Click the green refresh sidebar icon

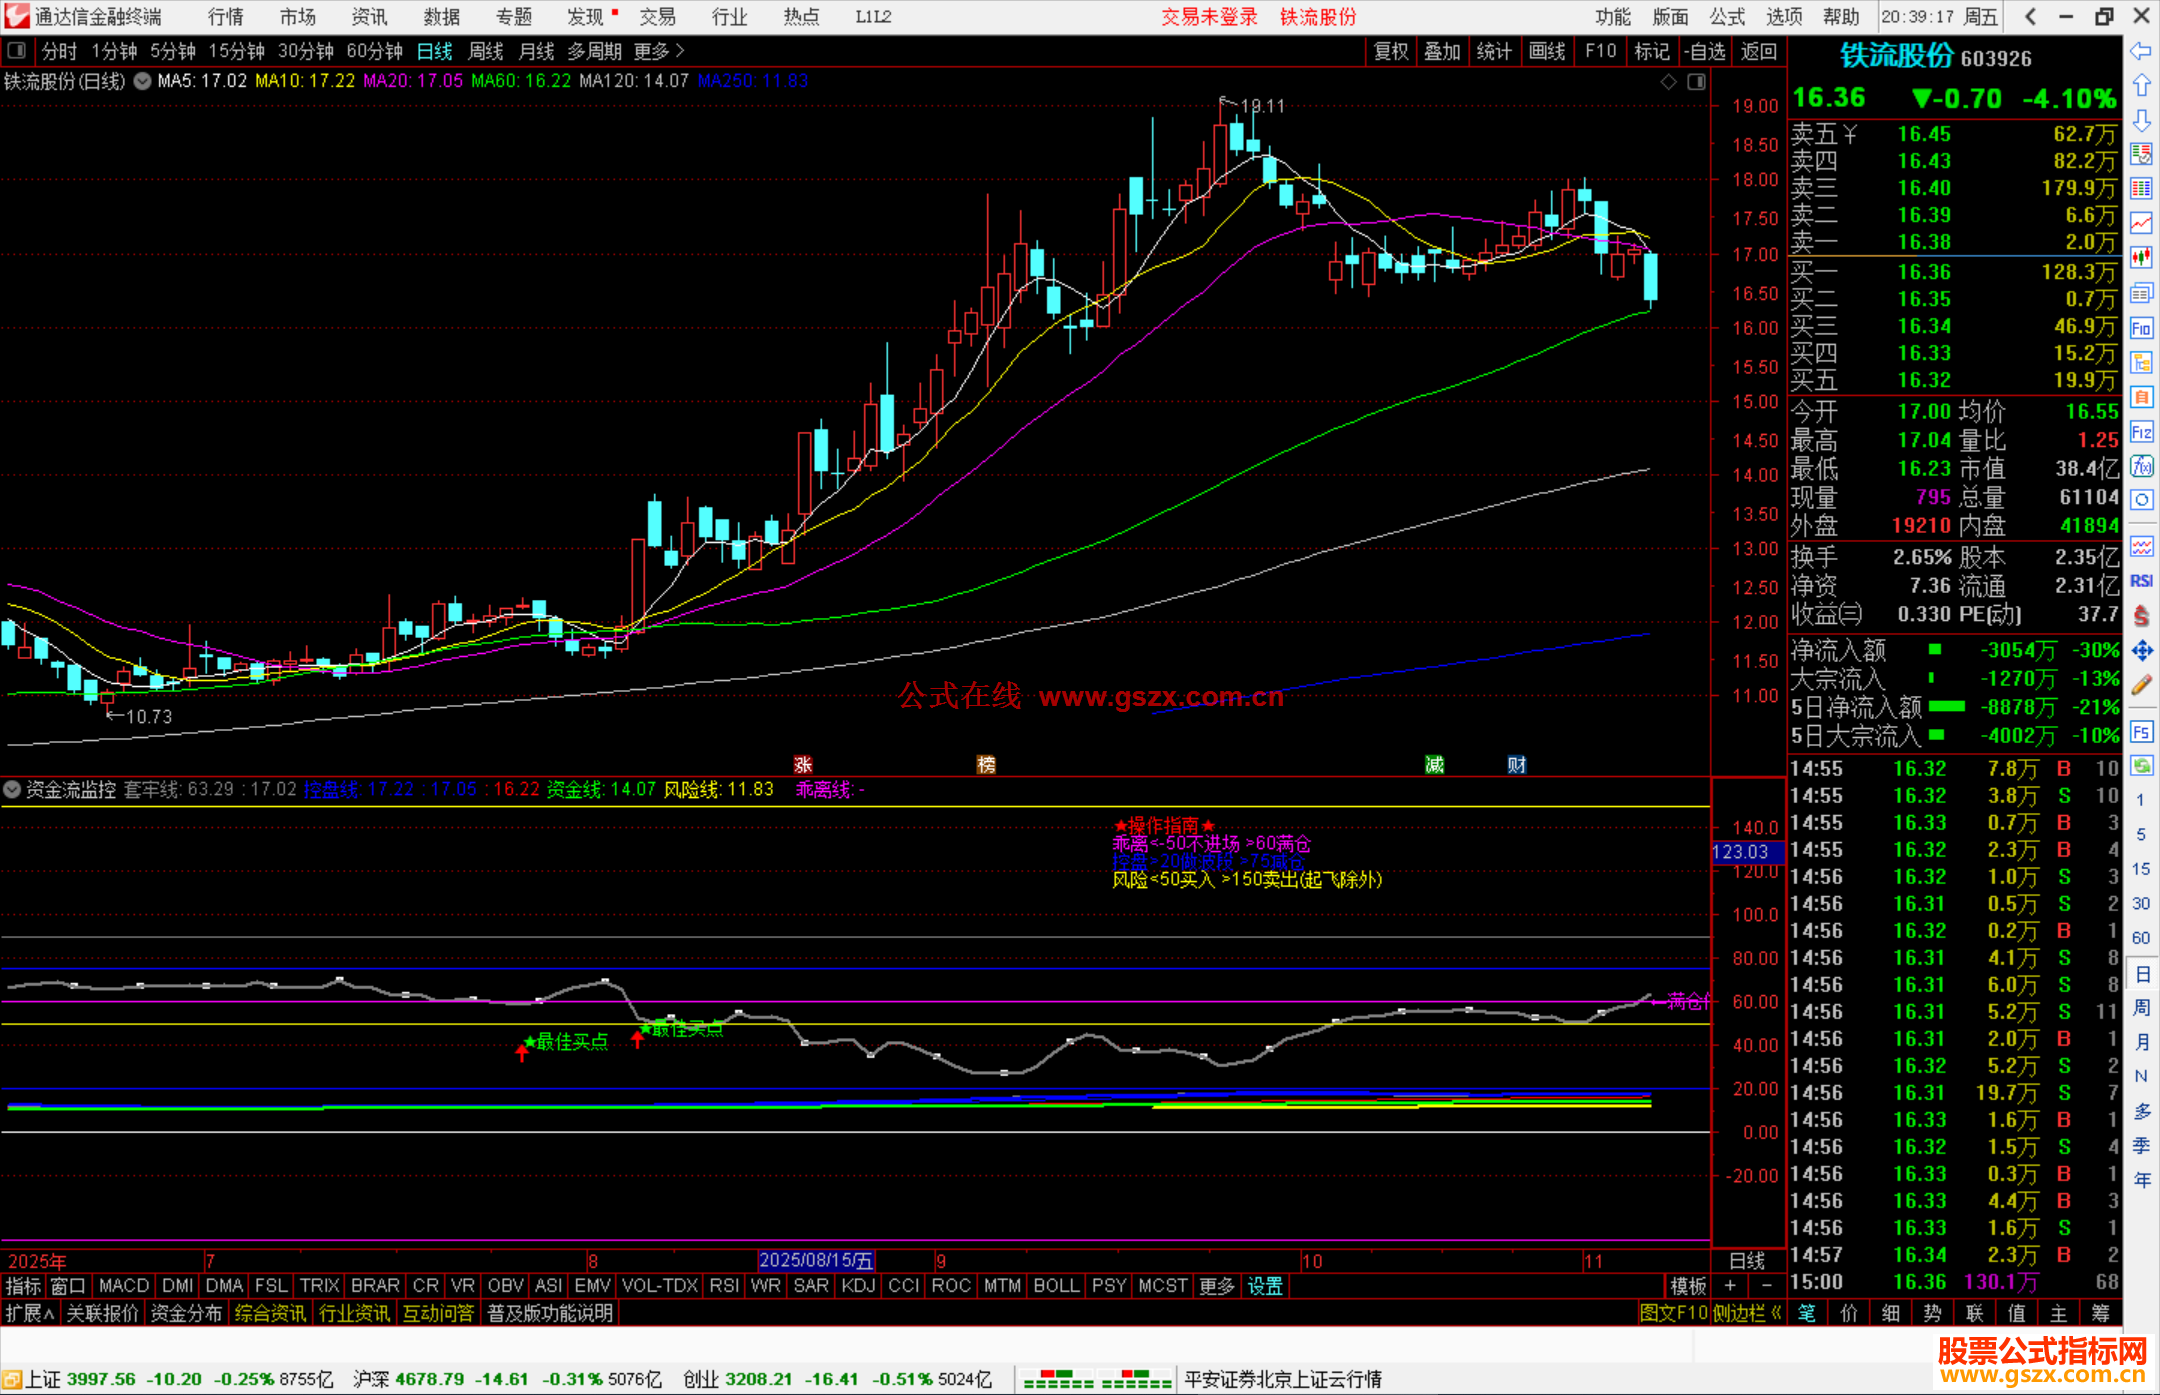pos(2141,766)
